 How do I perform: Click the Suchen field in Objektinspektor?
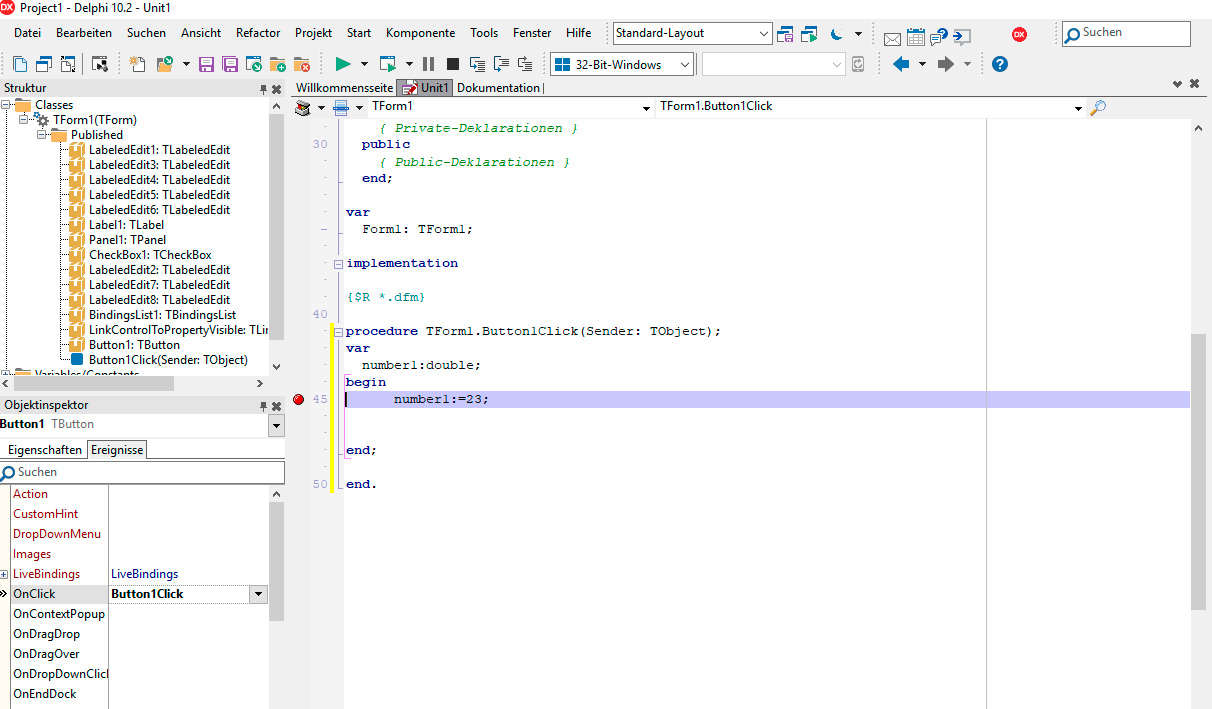point(142,472)
